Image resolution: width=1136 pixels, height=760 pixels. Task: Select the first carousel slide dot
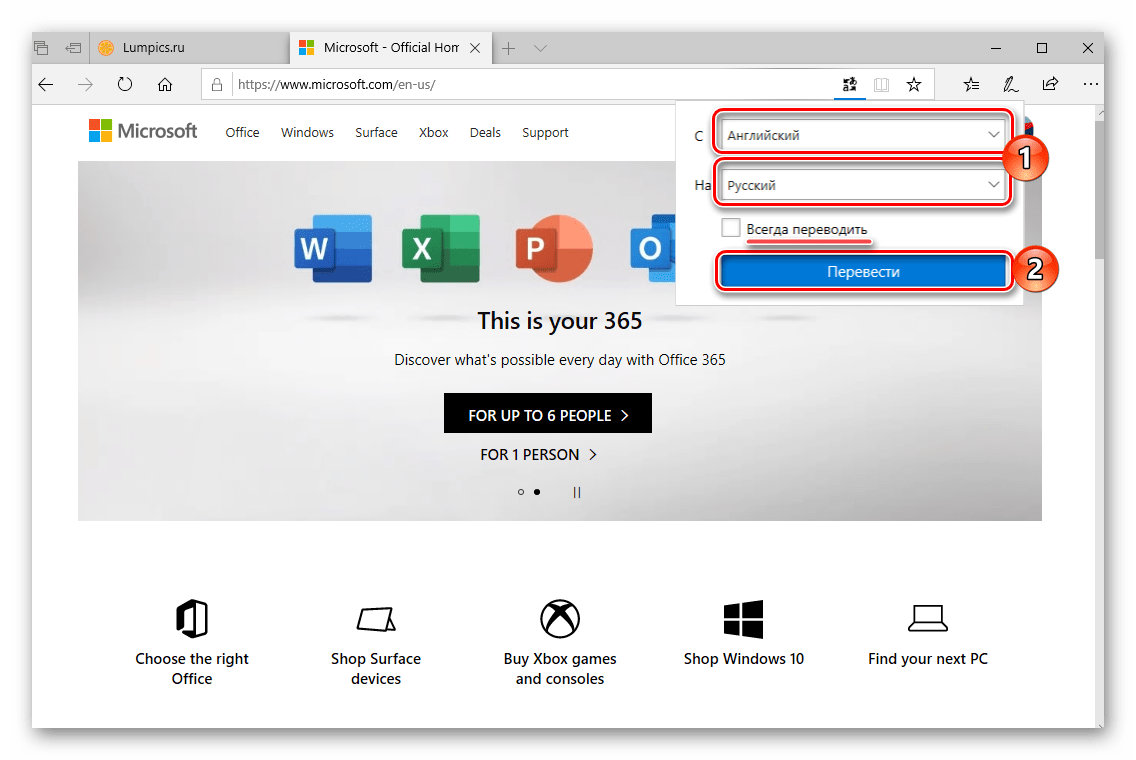pos(521,492)
